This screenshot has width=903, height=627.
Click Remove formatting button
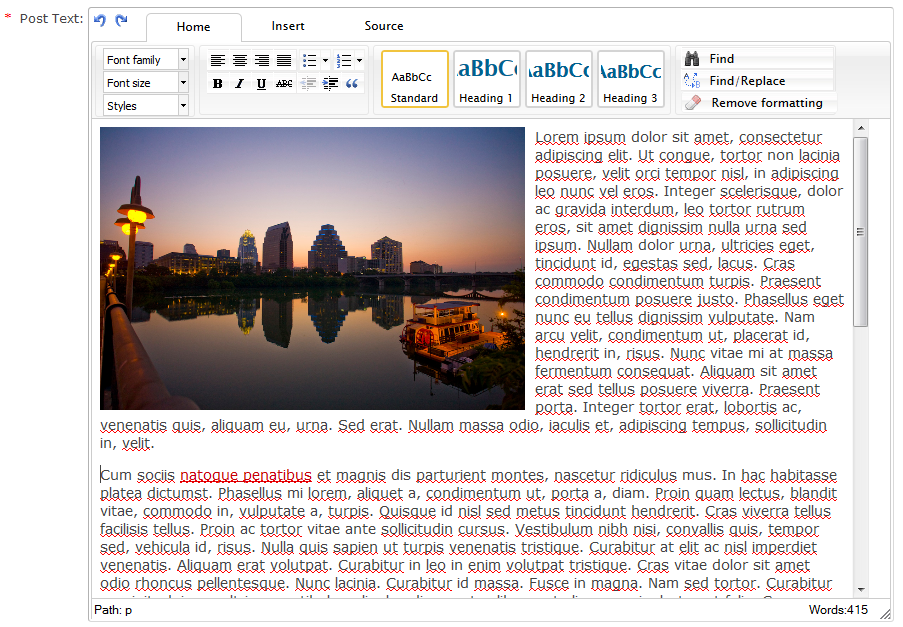[x=766, y=103]
